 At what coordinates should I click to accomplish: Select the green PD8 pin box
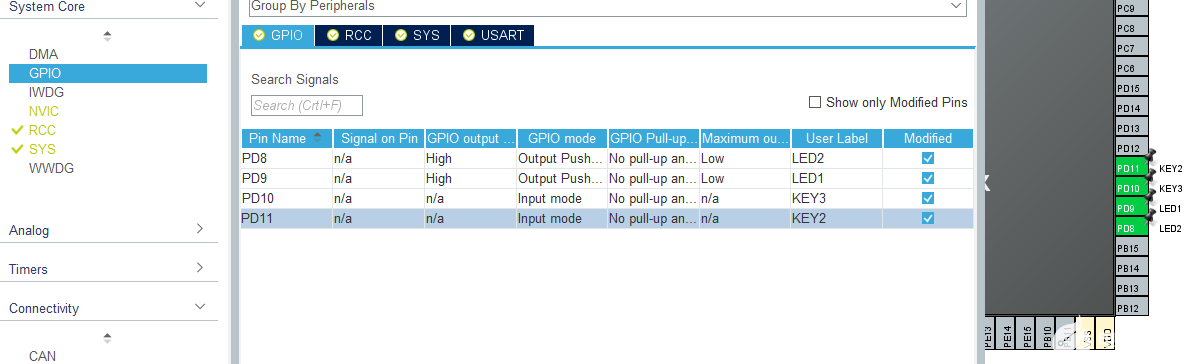click(1132, 228)
